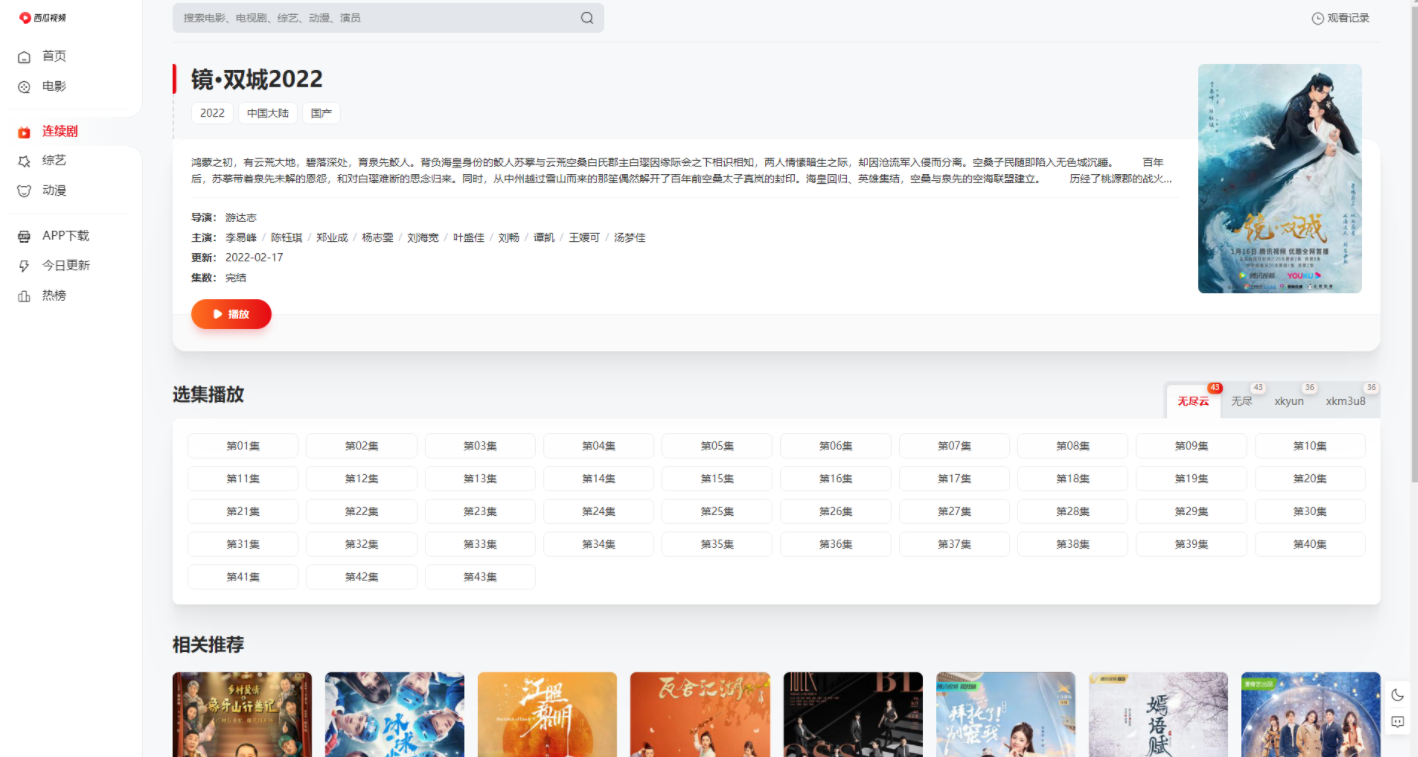The image size is (1418, 757).
Task: Select the xkm3u8 source tab
Action: (1345, 401)
